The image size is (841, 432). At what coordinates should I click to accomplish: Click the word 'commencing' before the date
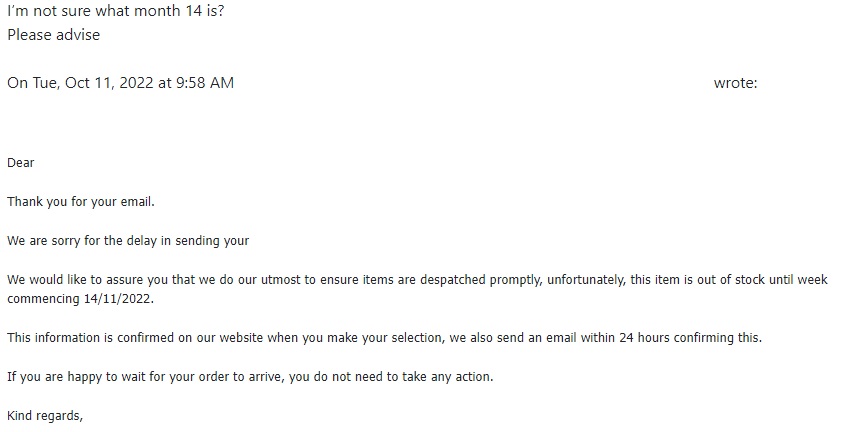43,299
